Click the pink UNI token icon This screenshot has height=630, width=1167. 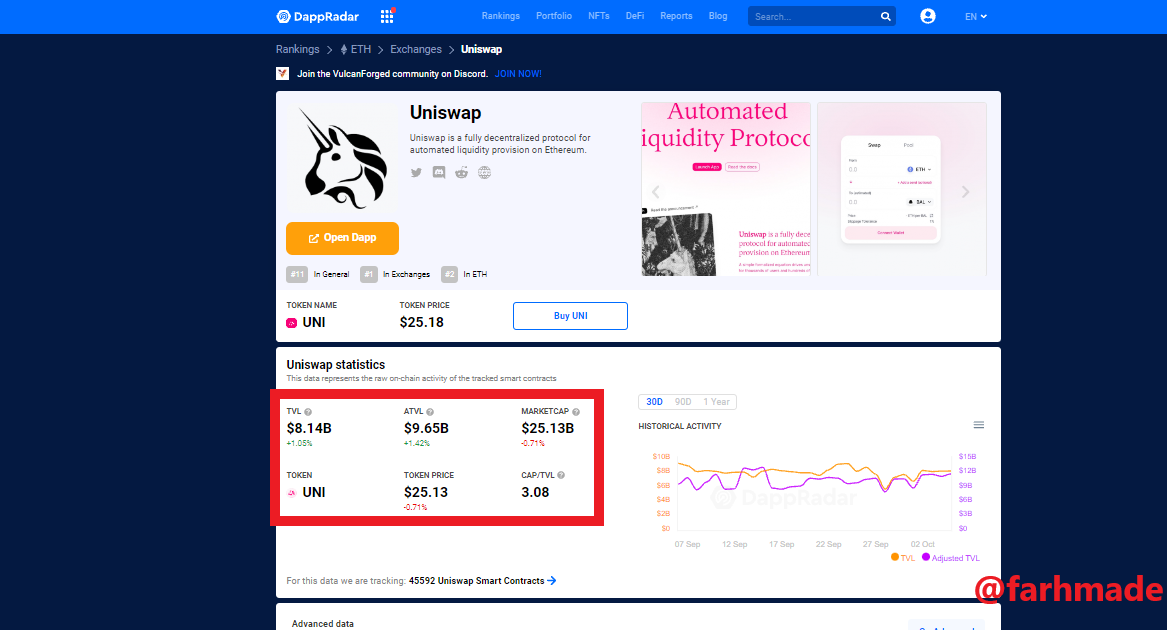(292, 323)
